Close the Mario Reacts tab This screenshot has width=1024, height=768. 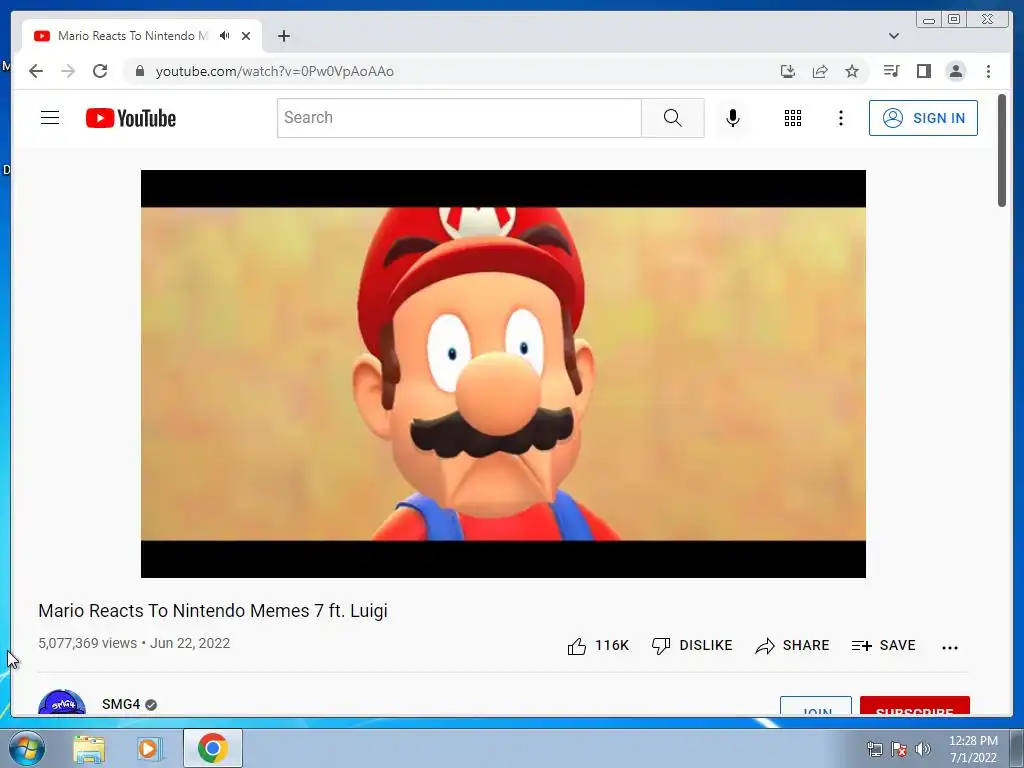[246, 36]
